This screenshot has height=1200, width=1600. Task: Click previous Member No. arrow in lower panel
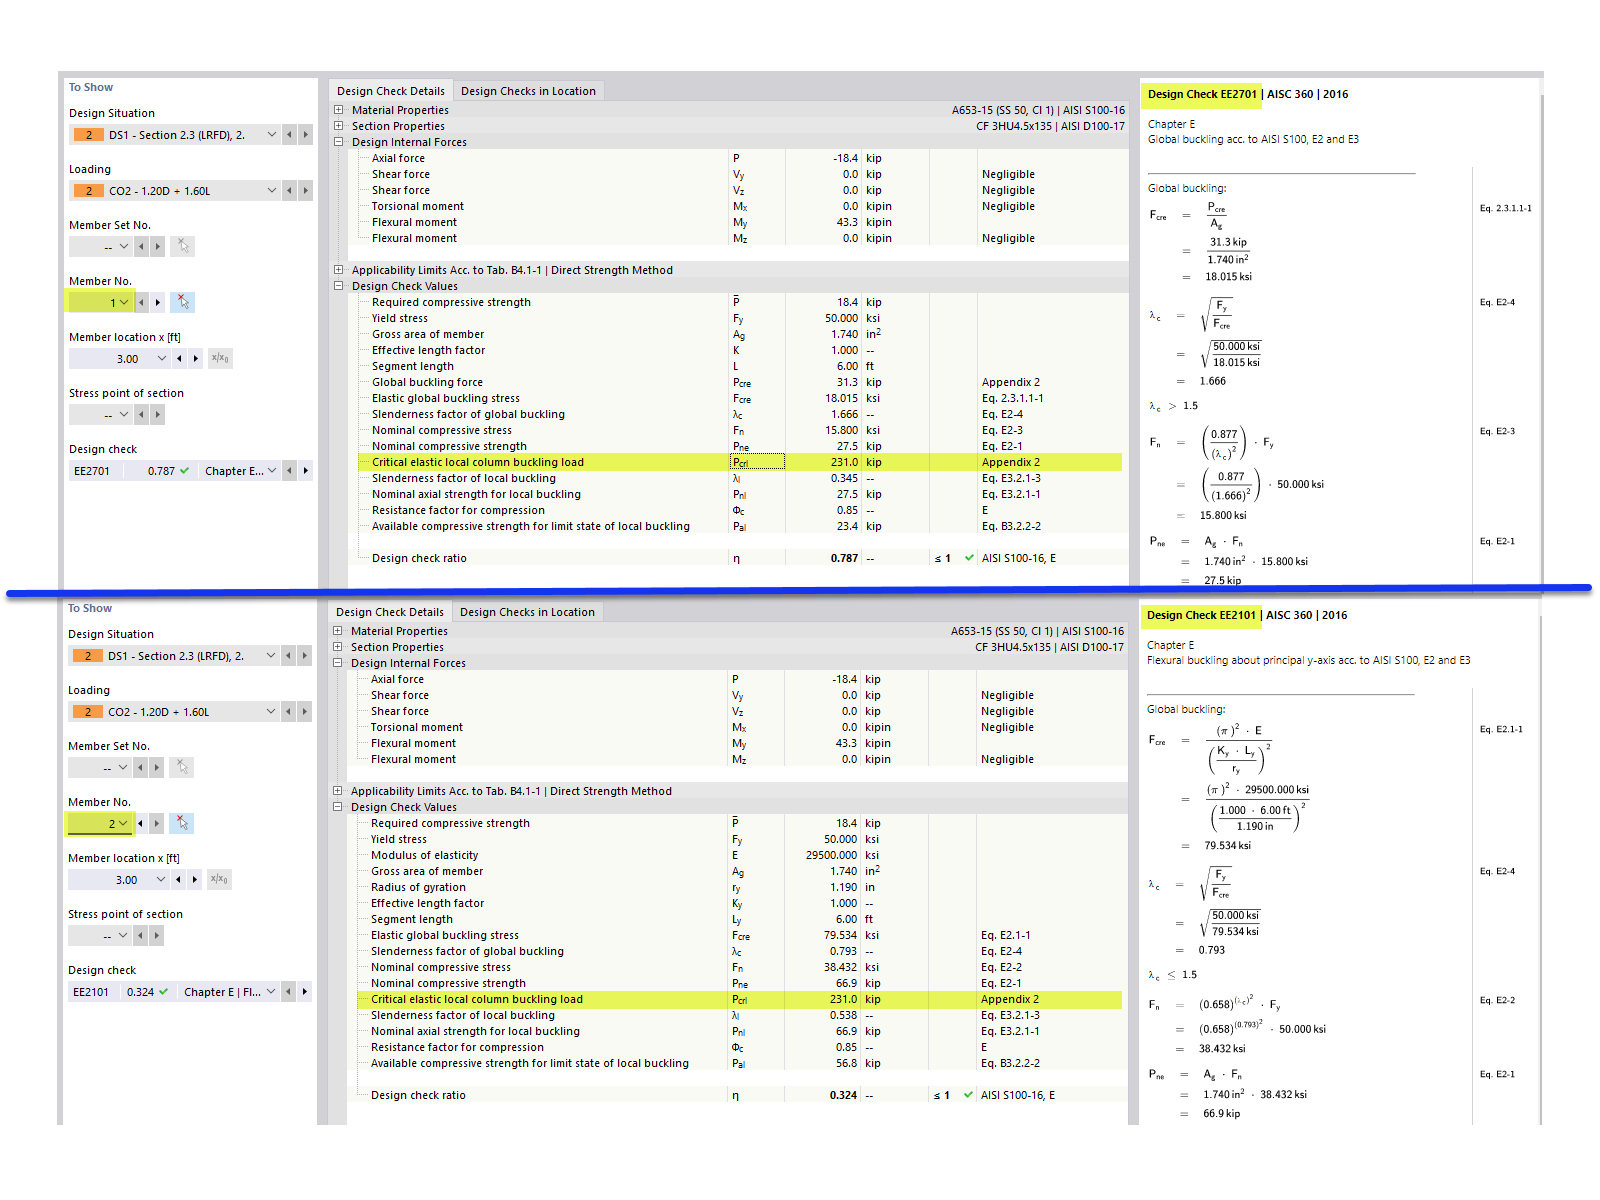141,823
